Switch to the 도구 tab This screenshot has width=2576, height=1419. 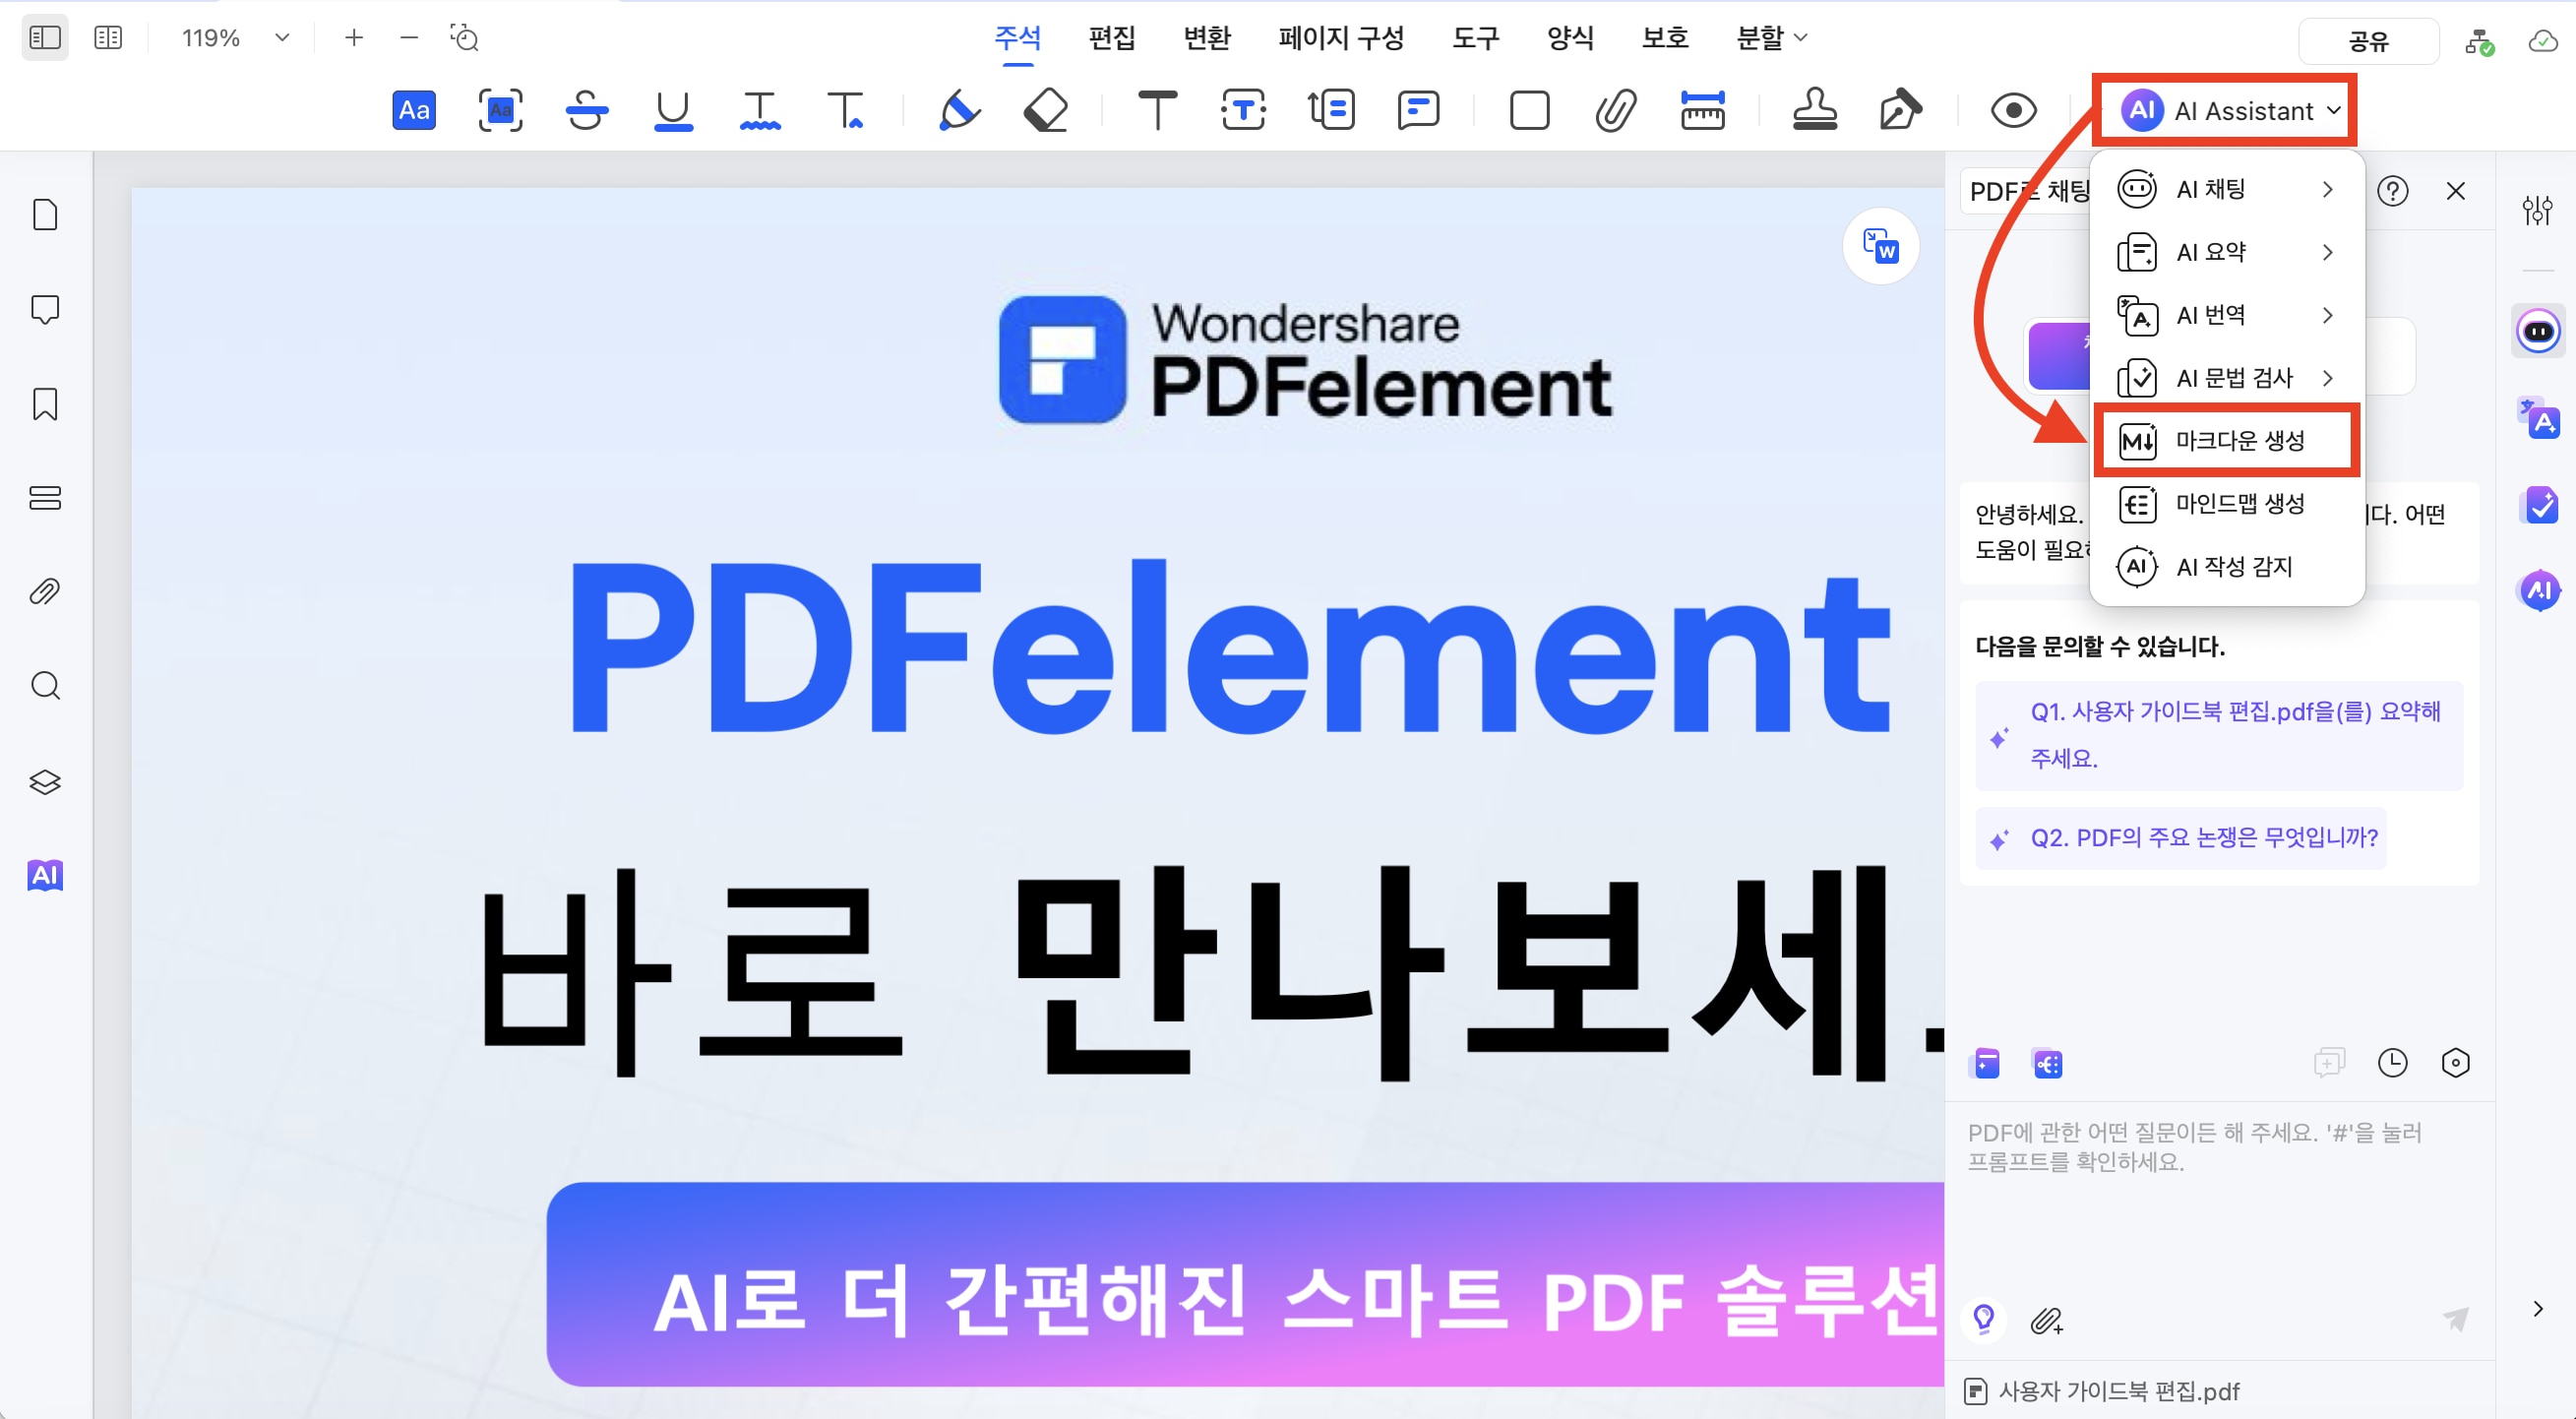tap(1475, 38)
